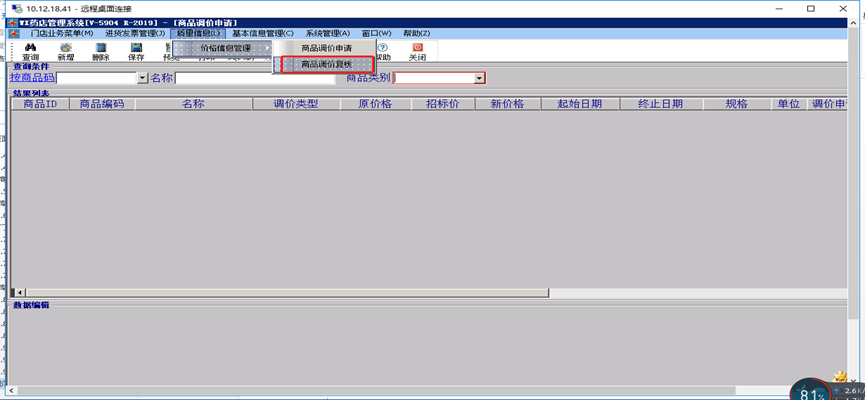The width and height of the screenshot is (865, 400).
Task: Expand the 按商品码 combo box arrow
Action: [142, 78]
